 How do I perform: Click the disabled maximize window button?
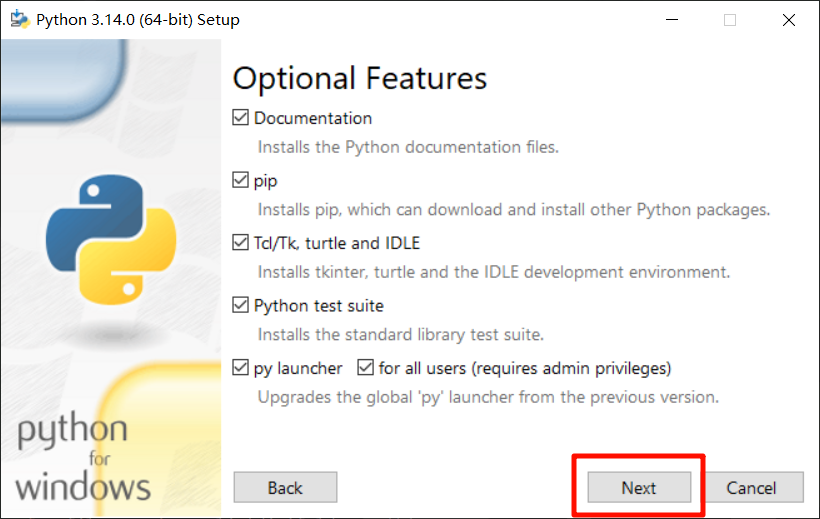click(x=730, y=19)
